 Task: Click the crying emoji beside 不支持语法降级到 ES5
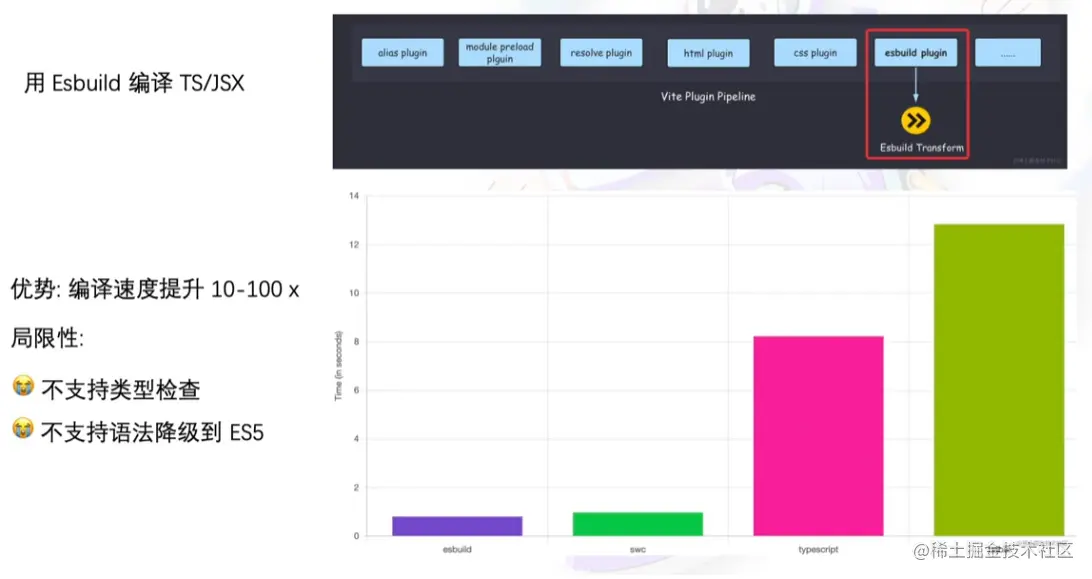[23, 429]
